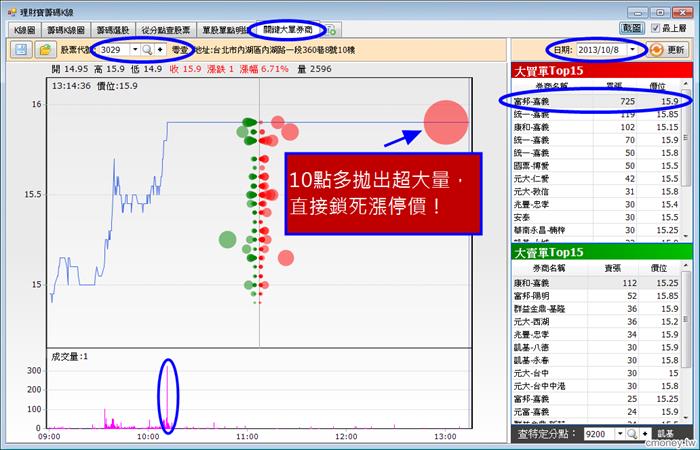Click the stock code input field showing 3029
Viewport: 700px width, 450px height.
[114, 50]
